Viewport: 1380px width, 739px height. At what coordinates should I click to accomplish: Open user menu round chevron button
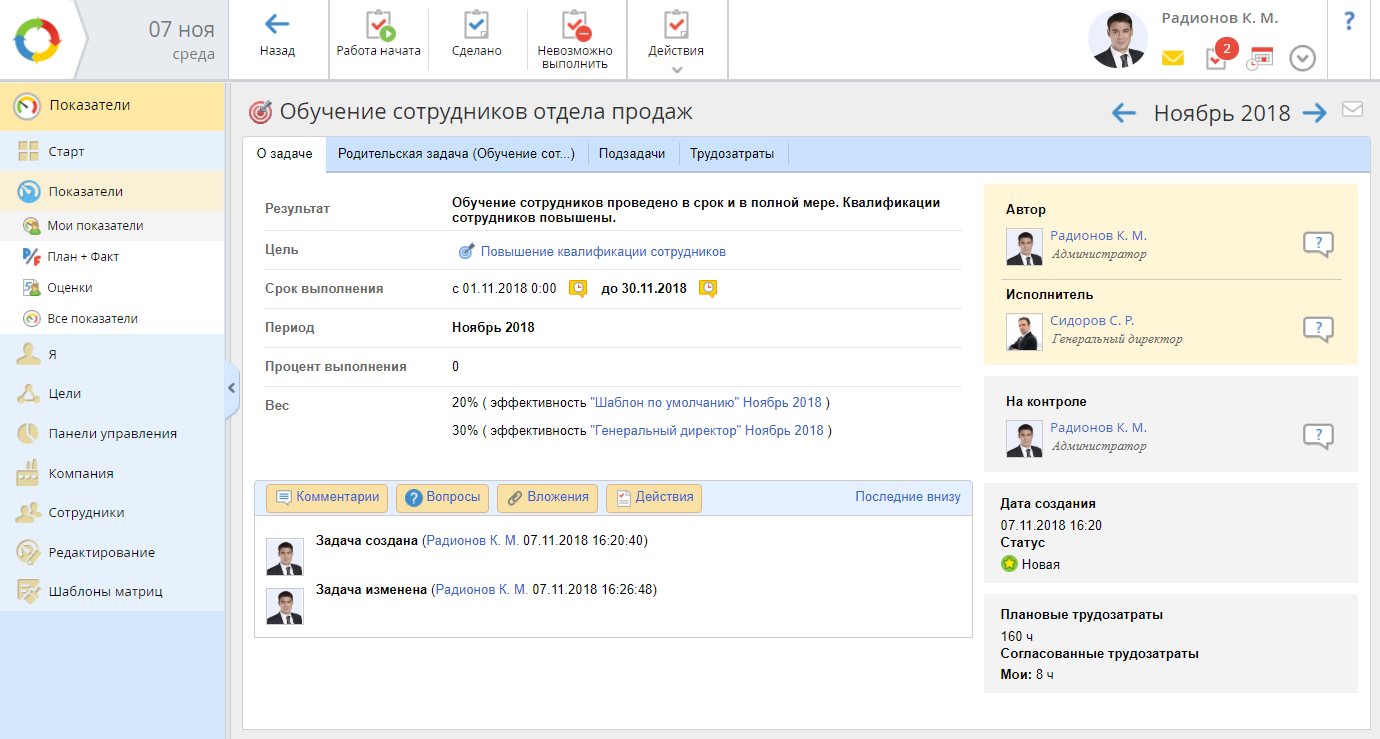pyautogui.click(x=1302, y=58)
